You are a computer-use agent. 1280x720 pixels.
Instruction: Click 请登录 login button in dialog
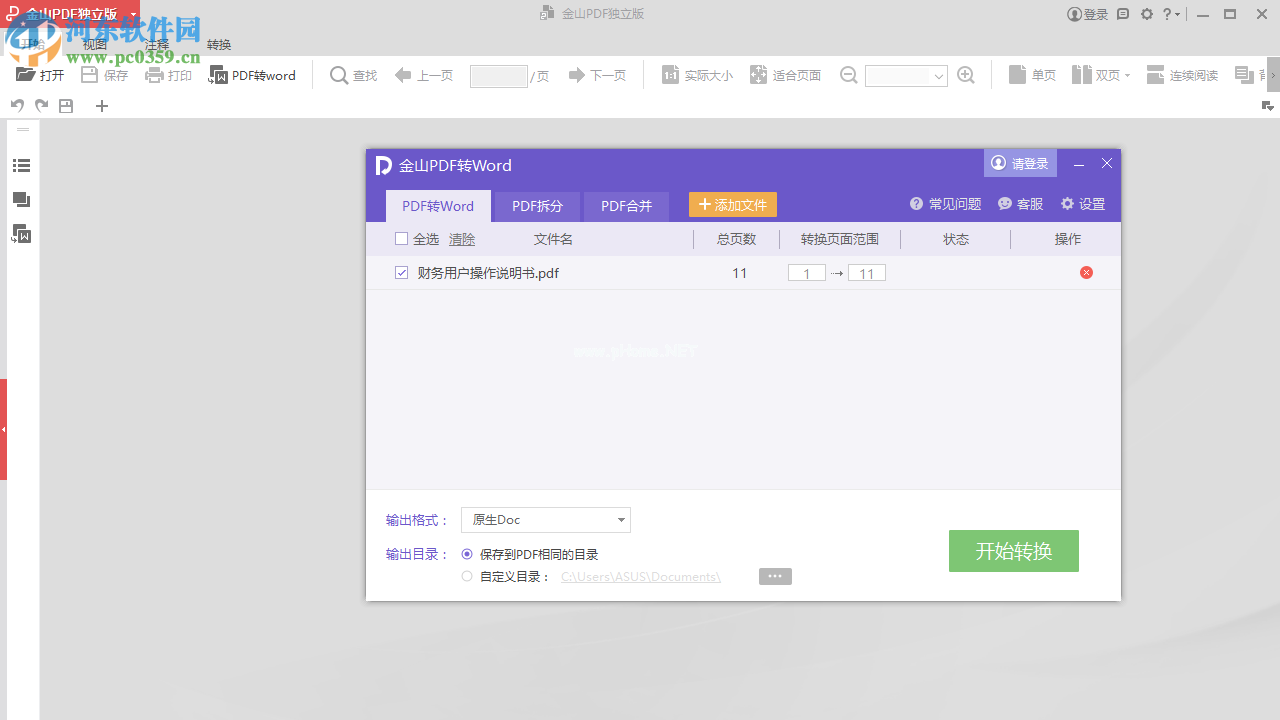tap(1020, 163)
